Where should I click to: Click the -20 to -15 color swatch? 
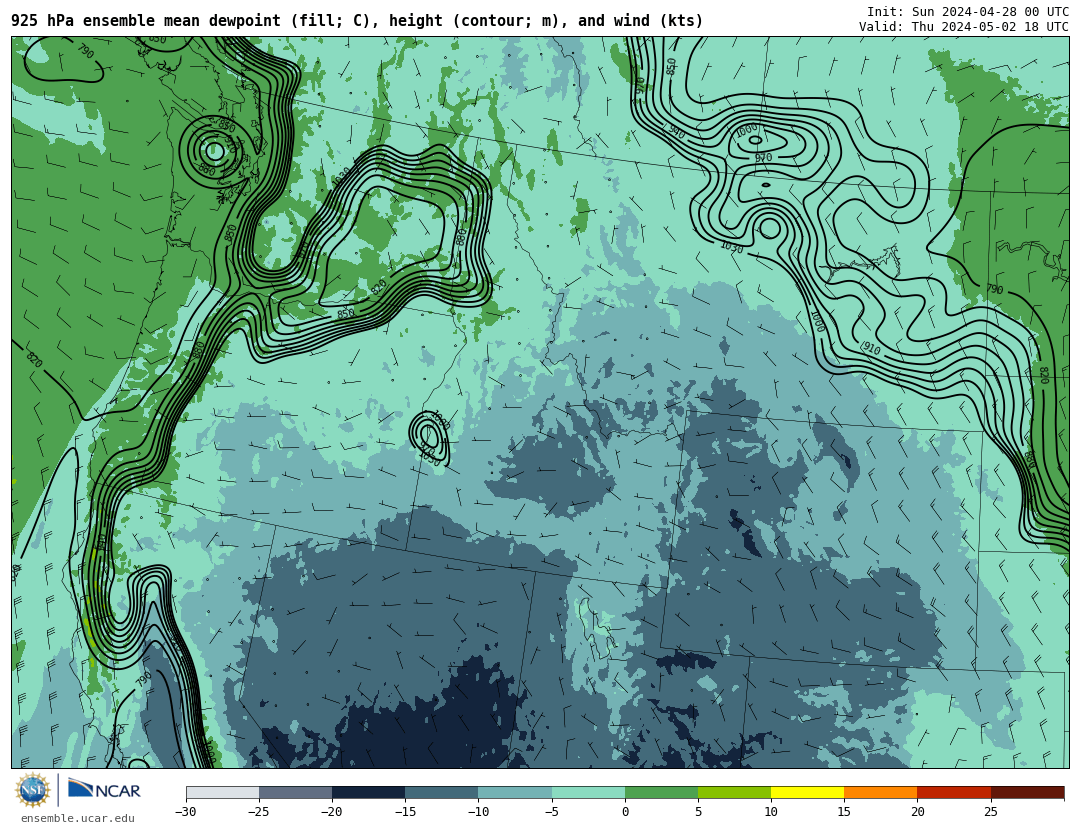click(368, 792)
